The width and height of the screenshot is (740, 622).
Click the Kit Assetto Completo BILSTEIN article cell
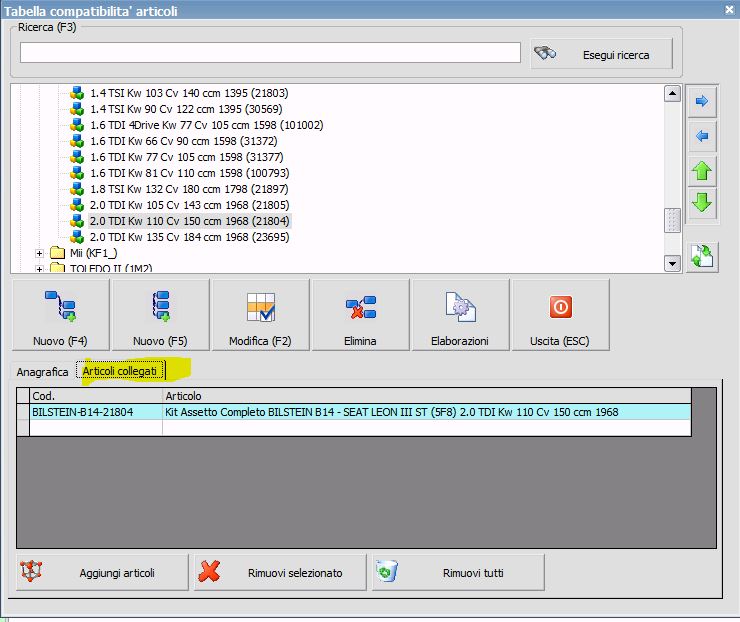point(427,412)
